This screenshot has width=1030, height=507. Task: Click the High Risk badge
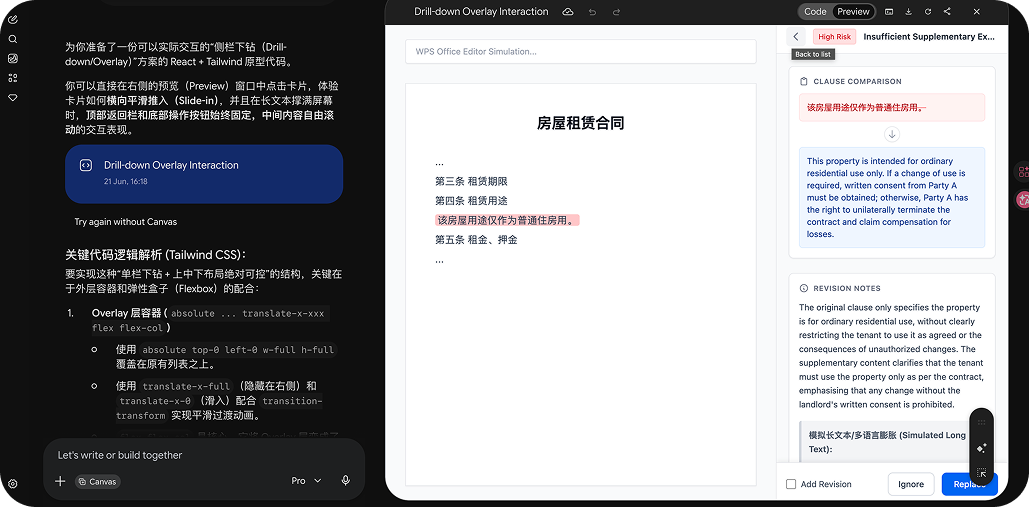[834, 37]
